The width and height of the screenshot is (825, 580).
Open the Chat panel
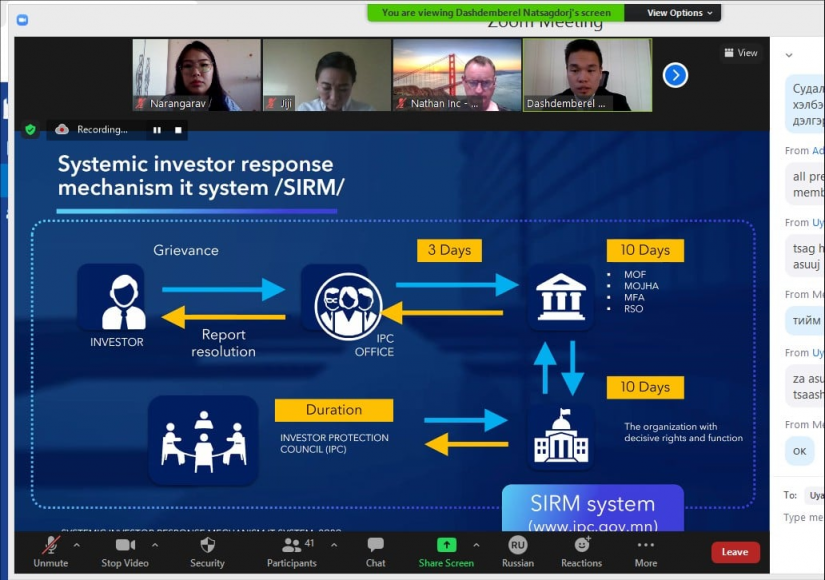[375, 552]
